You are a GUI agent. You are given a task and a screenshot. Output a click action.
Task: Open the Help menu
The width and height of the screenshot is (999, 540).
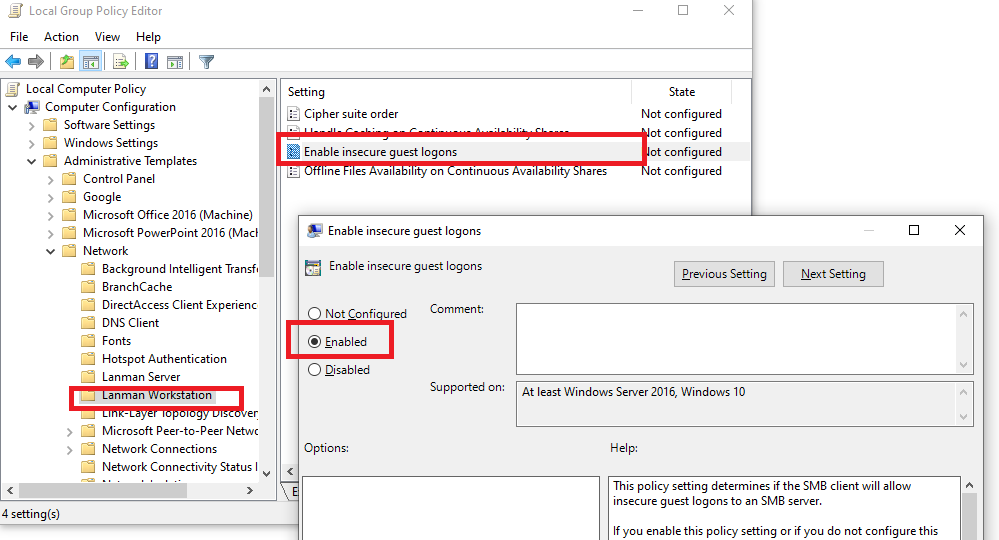click(x=148, y=37)
